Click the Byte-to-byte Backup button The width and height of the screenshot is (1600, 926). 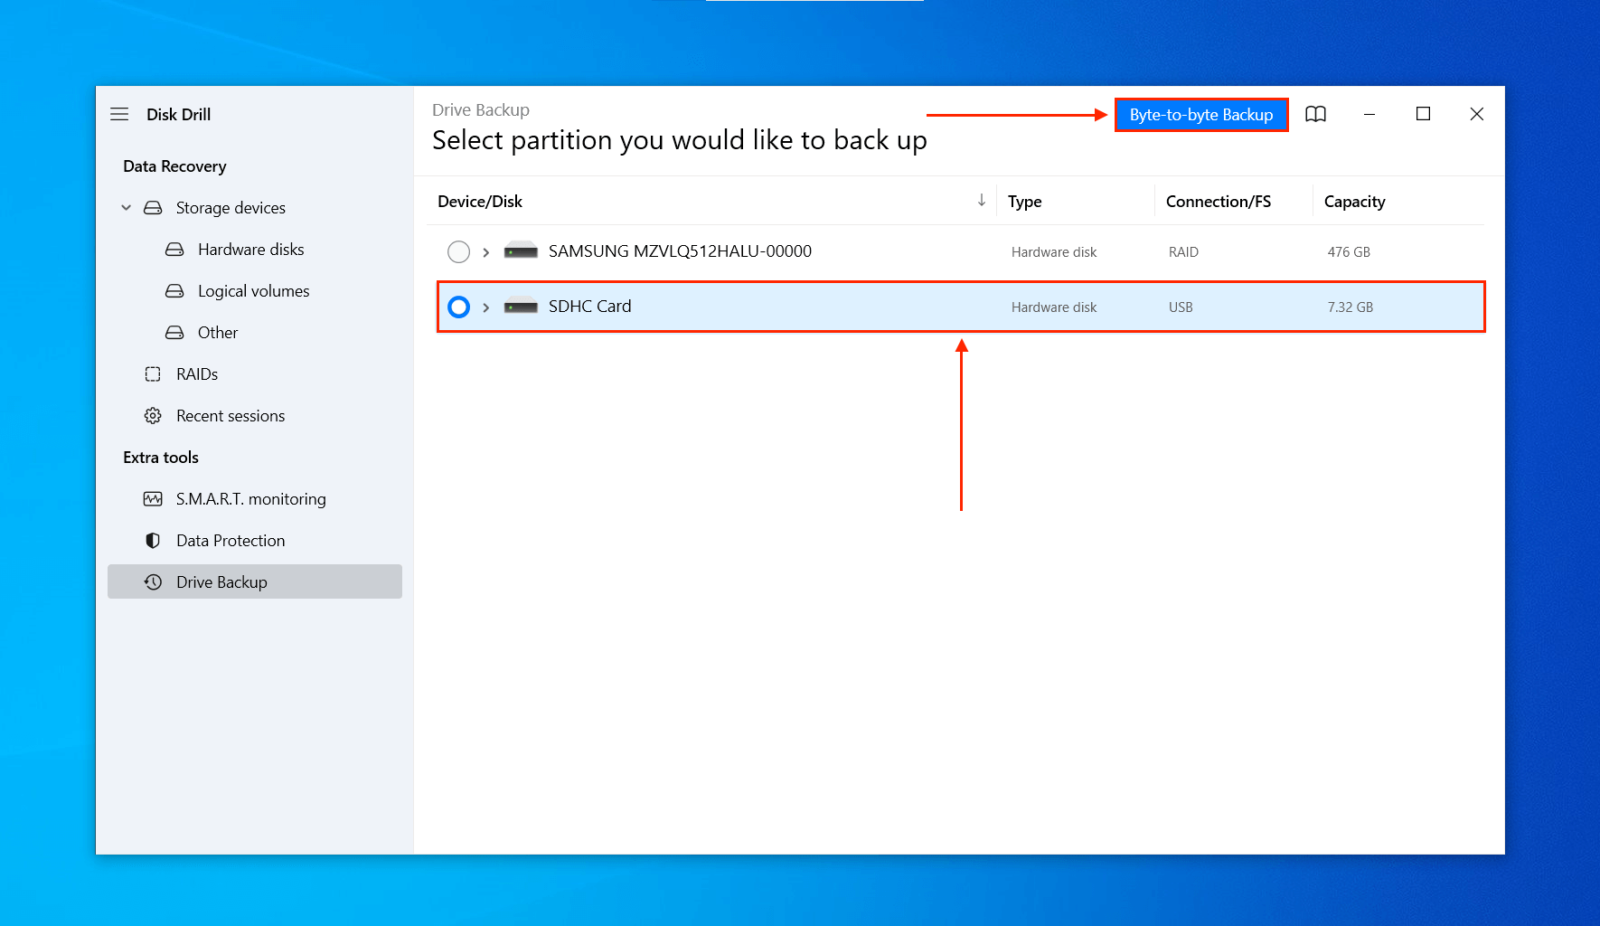[1201, 114]
